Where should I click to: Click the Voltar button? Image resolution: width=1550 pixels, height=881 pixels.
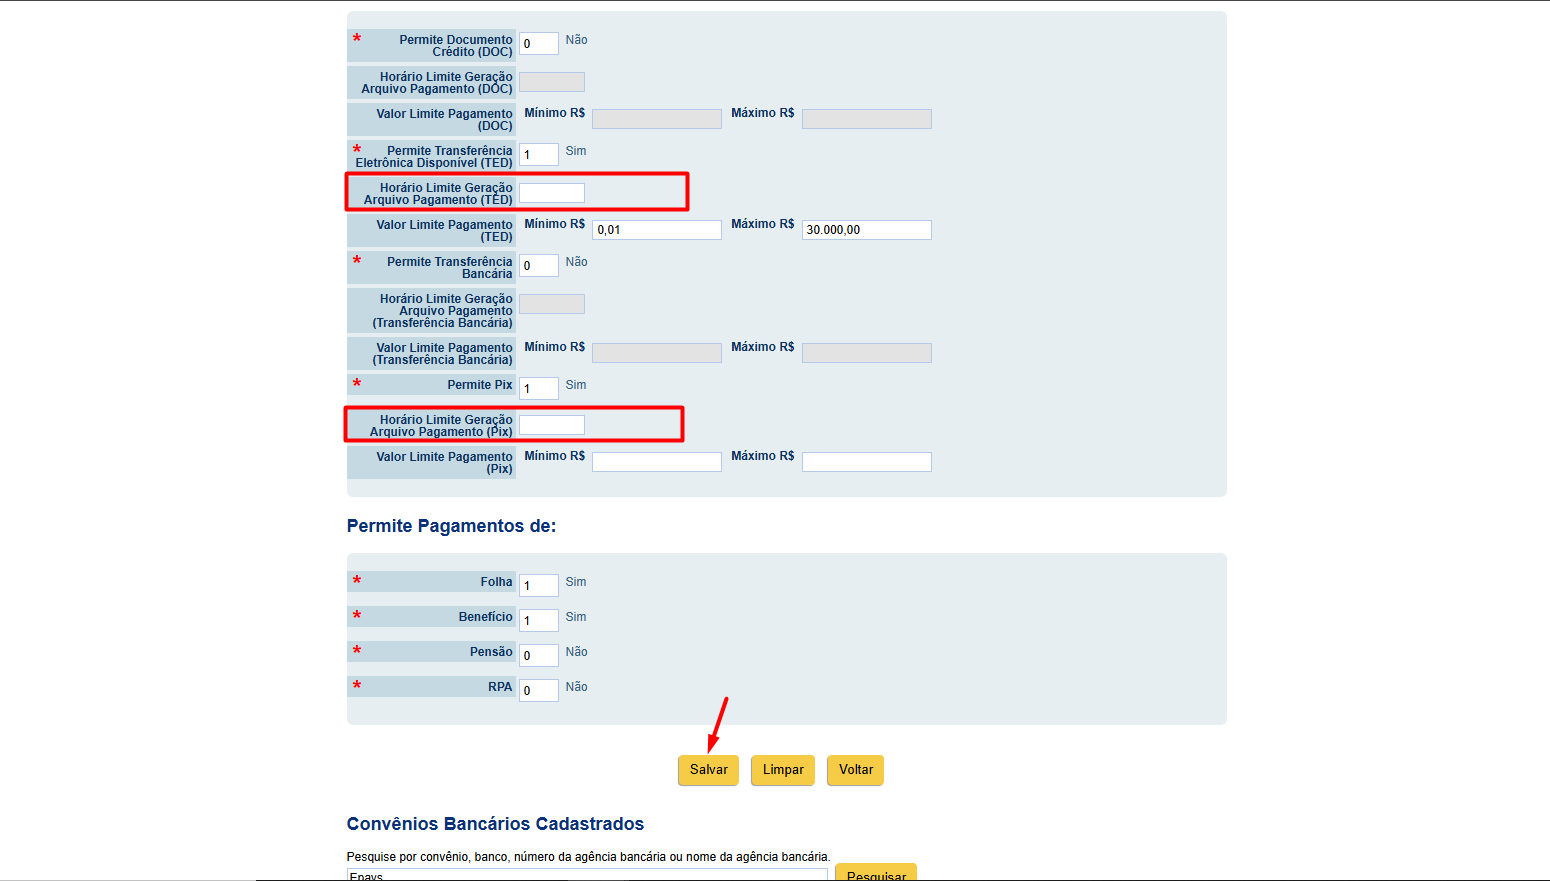tap(855, 770)
